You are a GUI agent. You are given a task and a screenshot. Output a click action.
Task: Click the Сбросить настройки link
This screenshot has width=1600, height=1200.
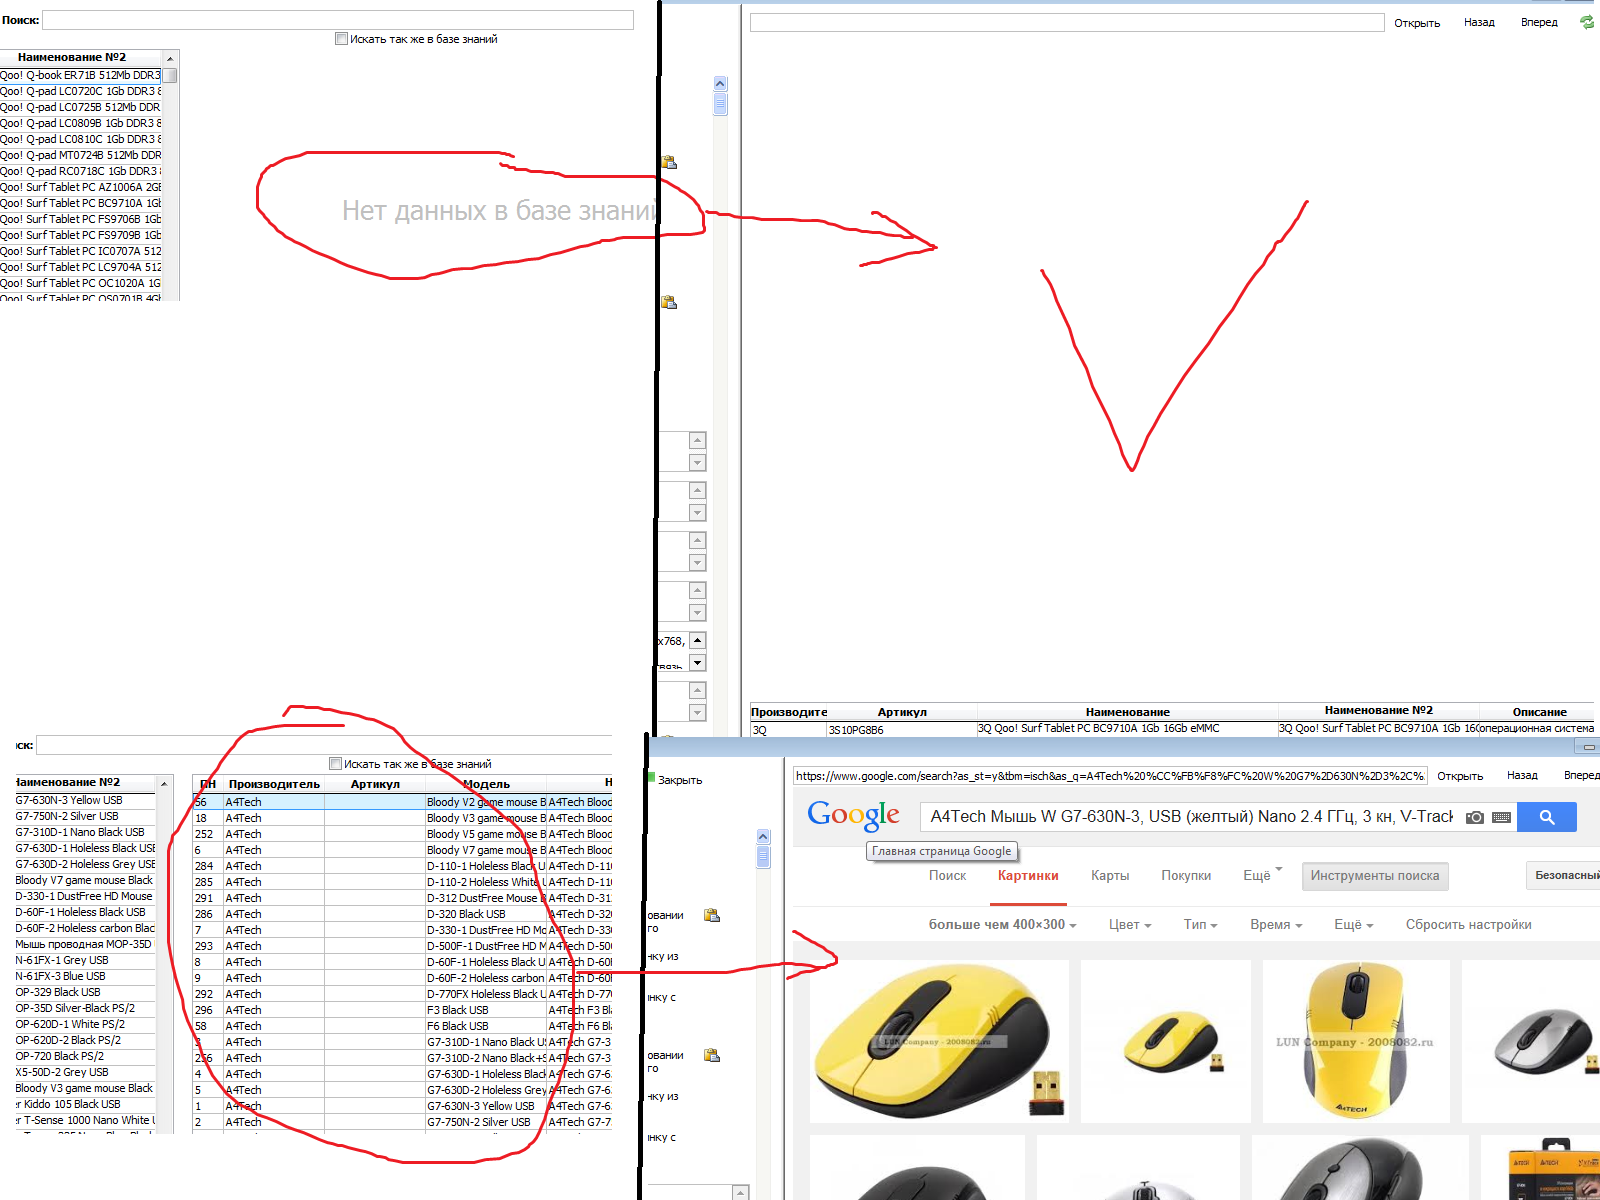1468,924
